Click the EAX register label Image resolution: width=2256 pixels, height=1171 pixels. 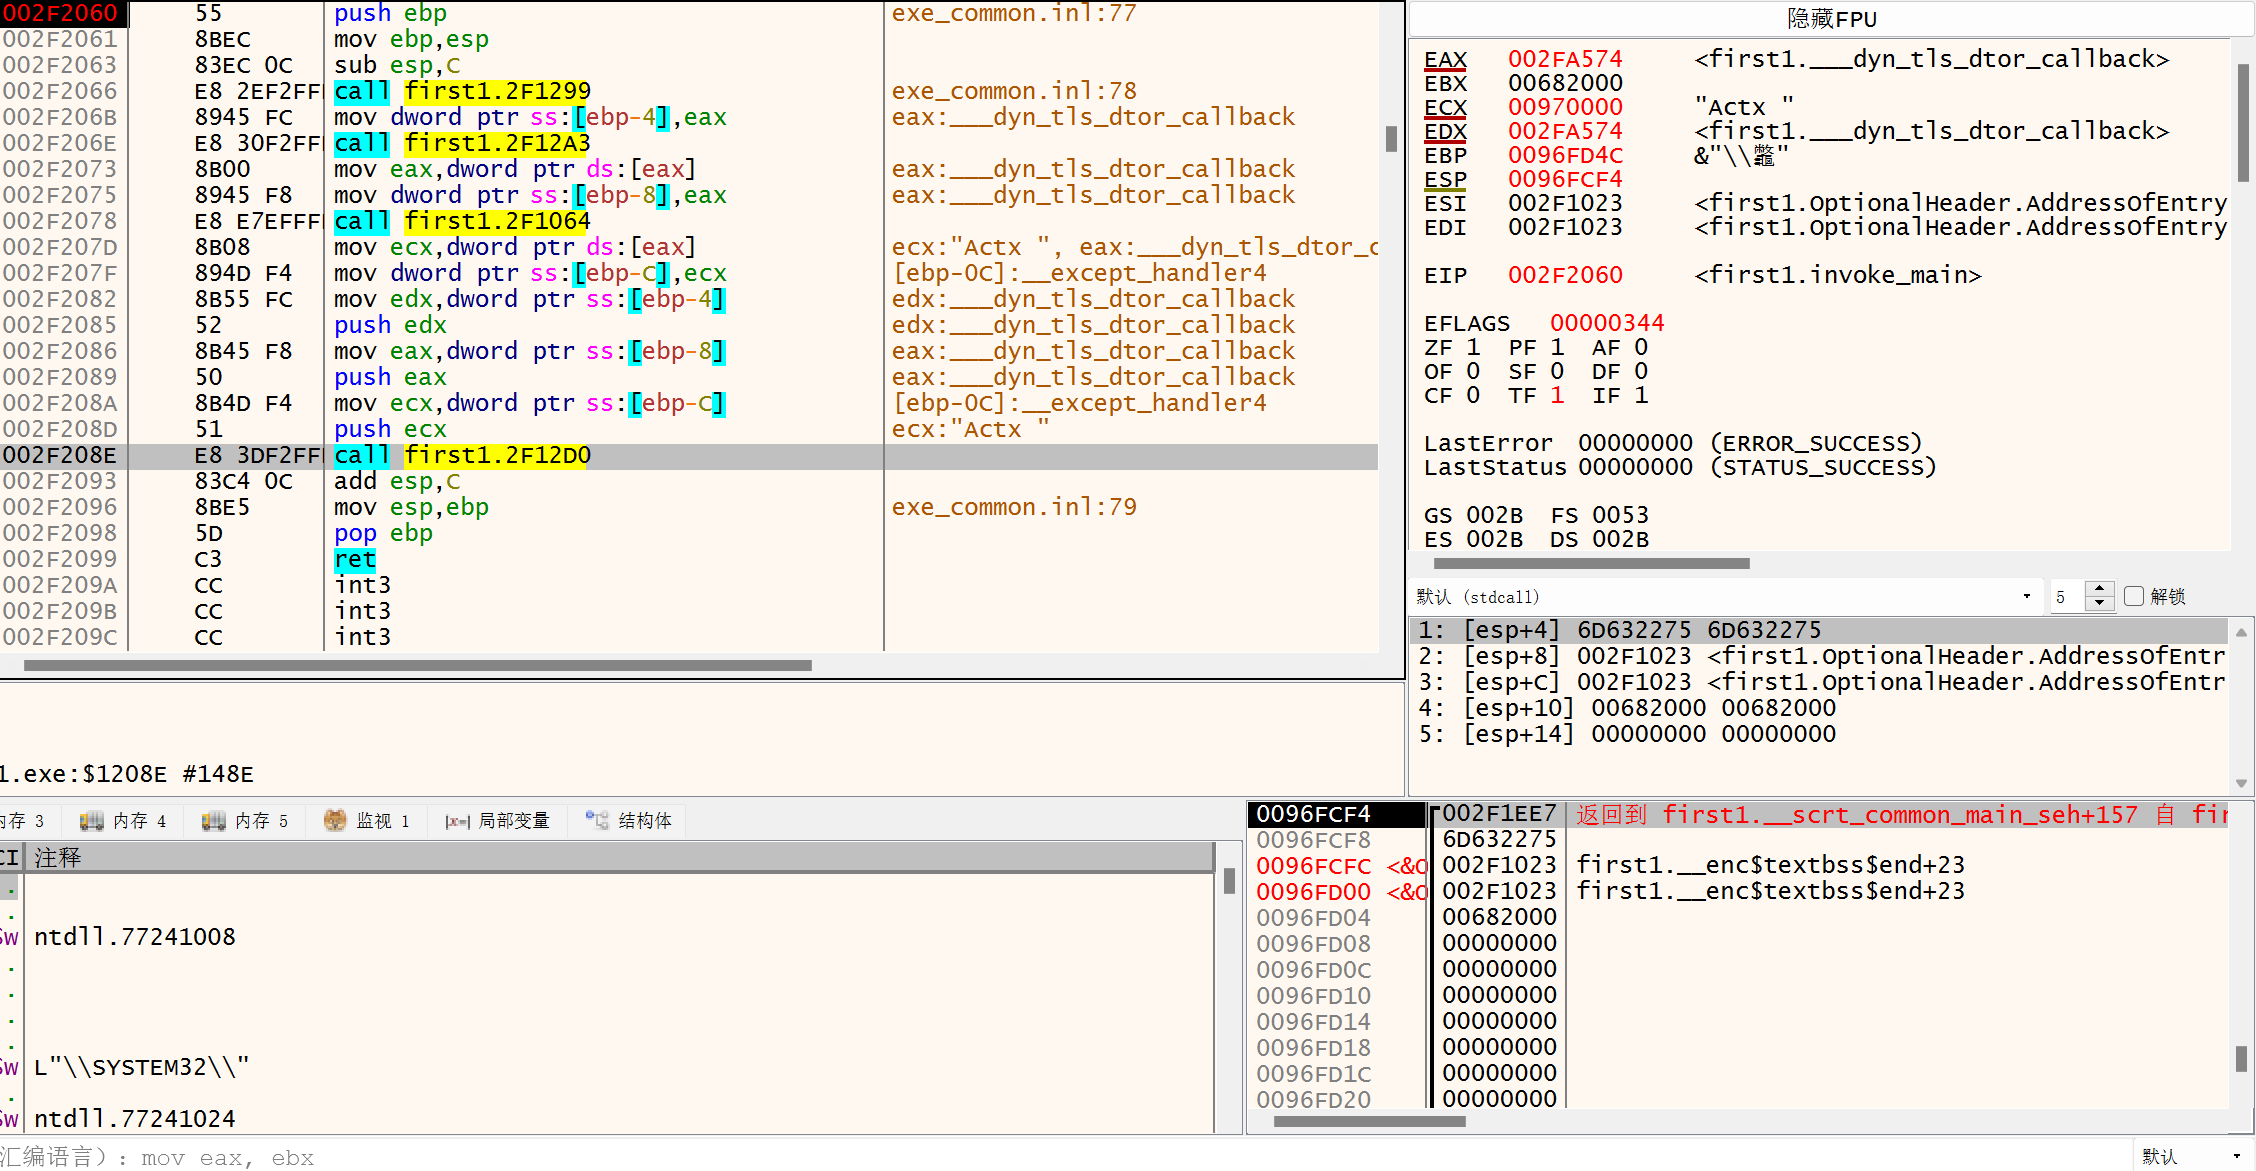coord(1445,60)
